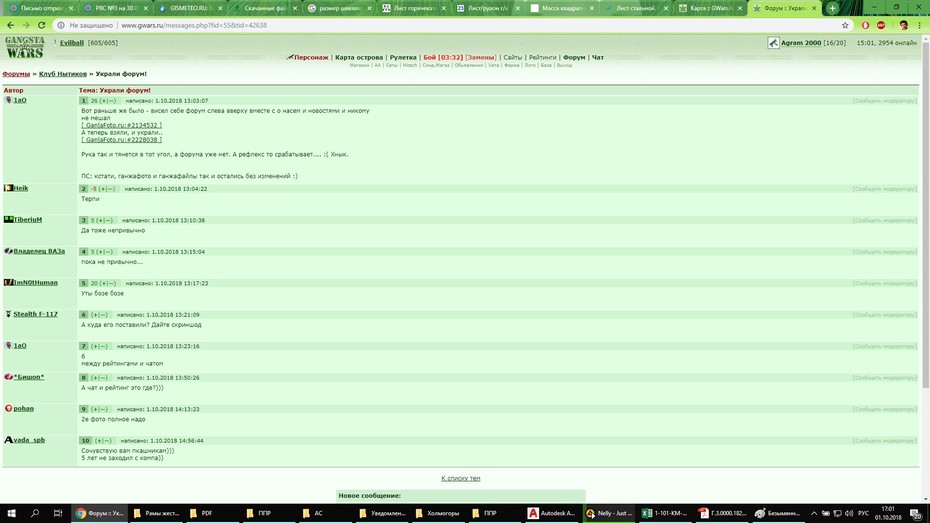Go to the Клуб Нытиков breadcrumb

coord(63,74)
